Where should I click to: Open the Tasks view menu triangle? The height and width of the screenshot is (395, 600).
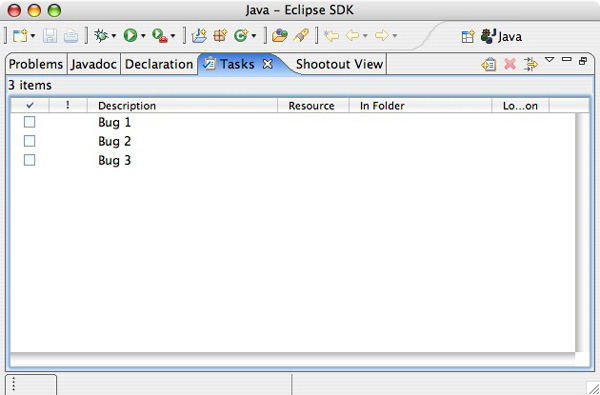click(549, 60)
